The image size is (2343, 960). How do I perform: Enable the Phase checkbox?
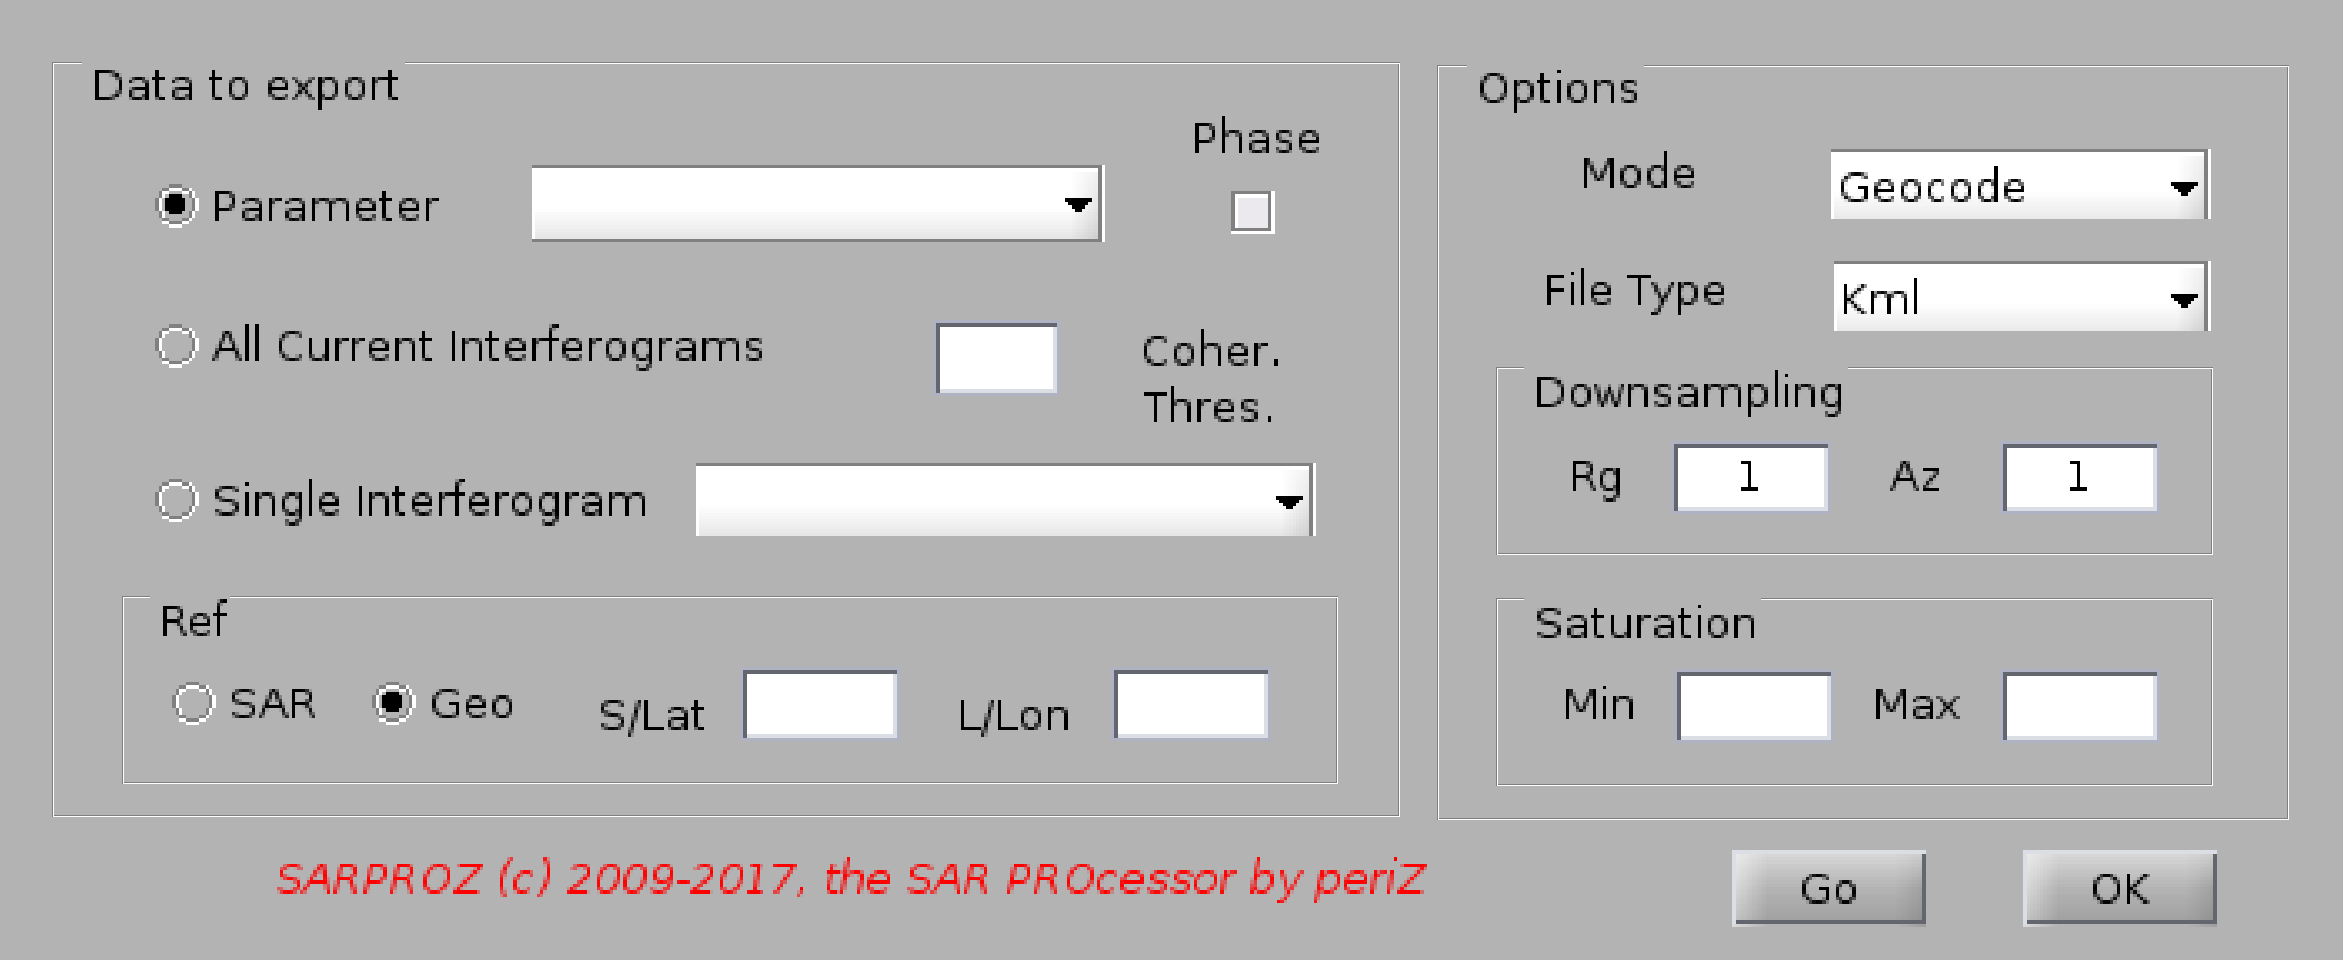coord(1252,212)
